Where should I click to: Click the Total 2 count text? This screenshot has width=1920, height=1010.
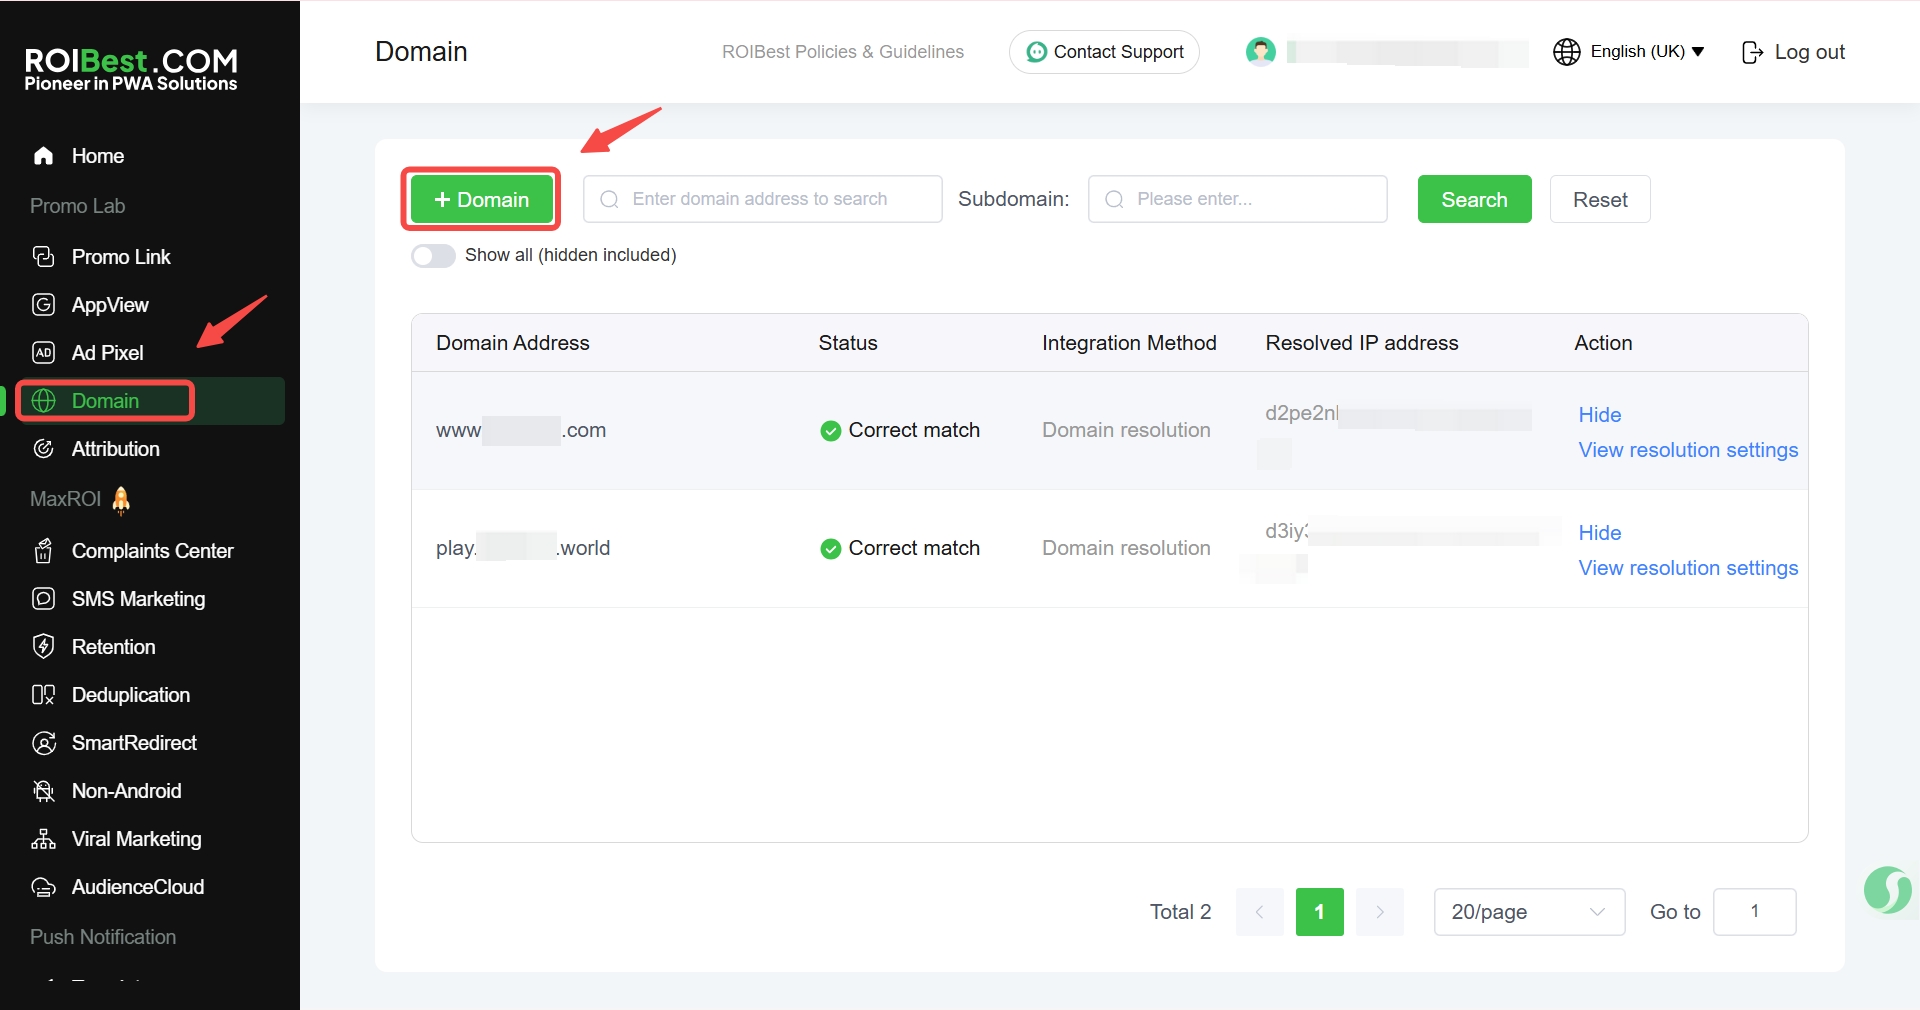[x=1180, y=912]
